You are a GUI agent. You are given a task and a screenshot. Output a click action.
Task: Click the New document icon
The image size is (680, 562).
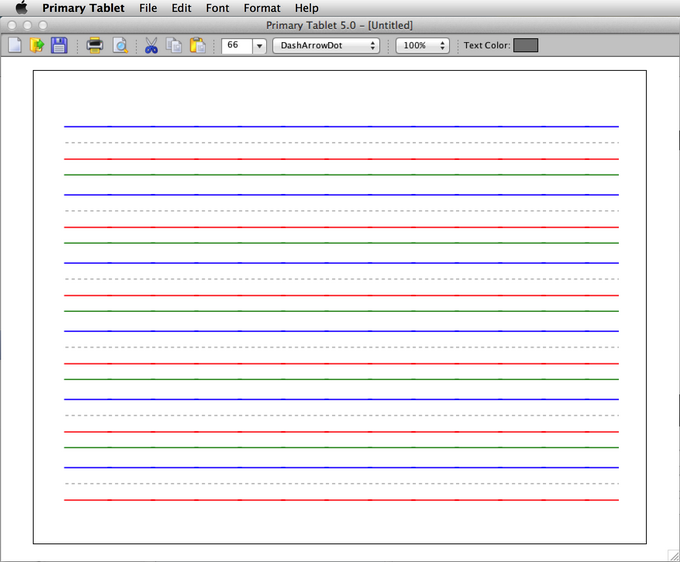(15, 45)
